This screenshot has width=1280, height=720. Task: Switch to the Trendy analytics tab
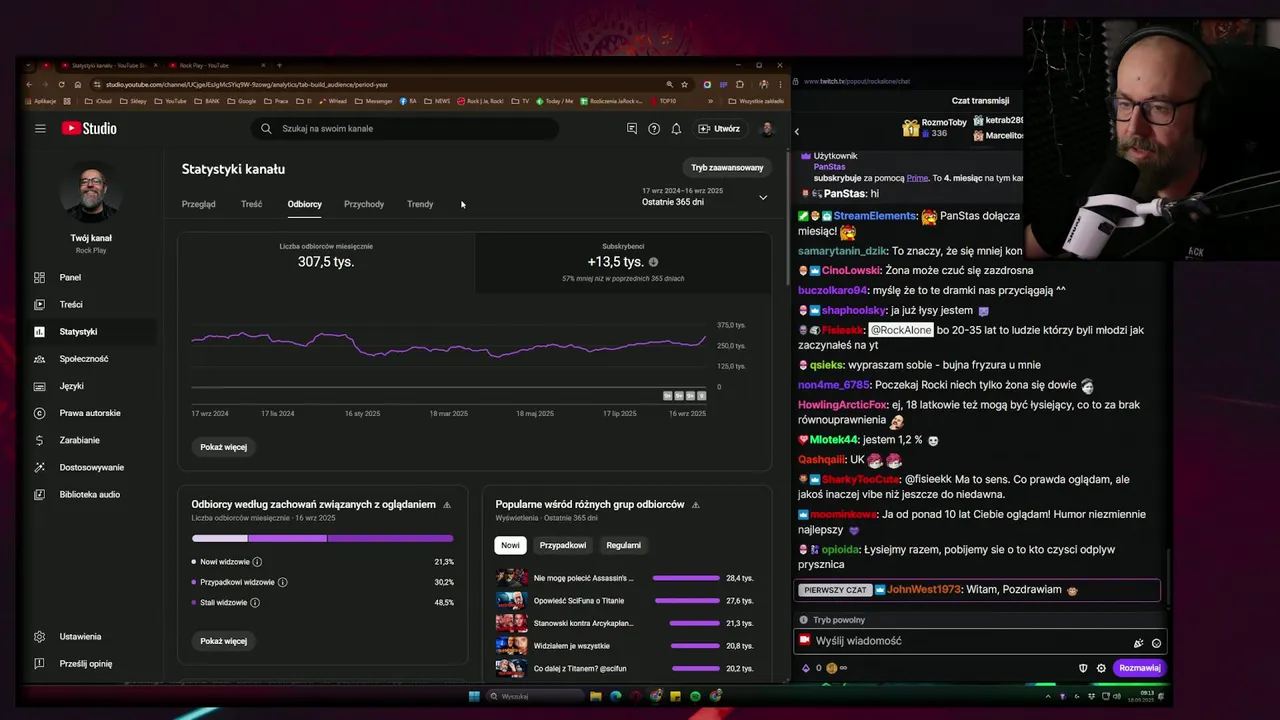click(420, 204)
